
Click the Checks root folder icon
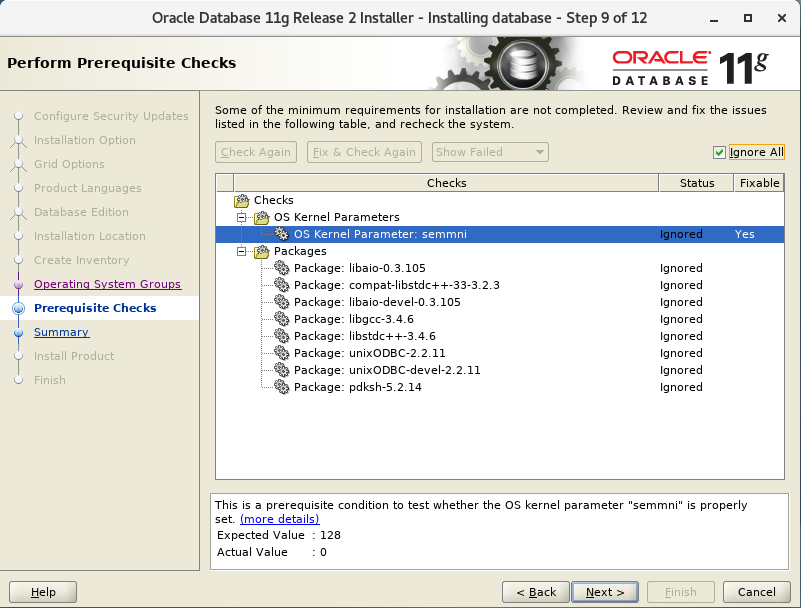(x=242, y=200)
